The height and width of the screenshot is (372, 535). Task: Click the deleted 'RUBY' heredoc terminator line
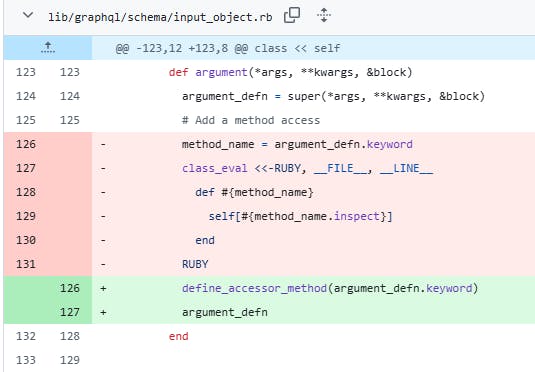195,264
